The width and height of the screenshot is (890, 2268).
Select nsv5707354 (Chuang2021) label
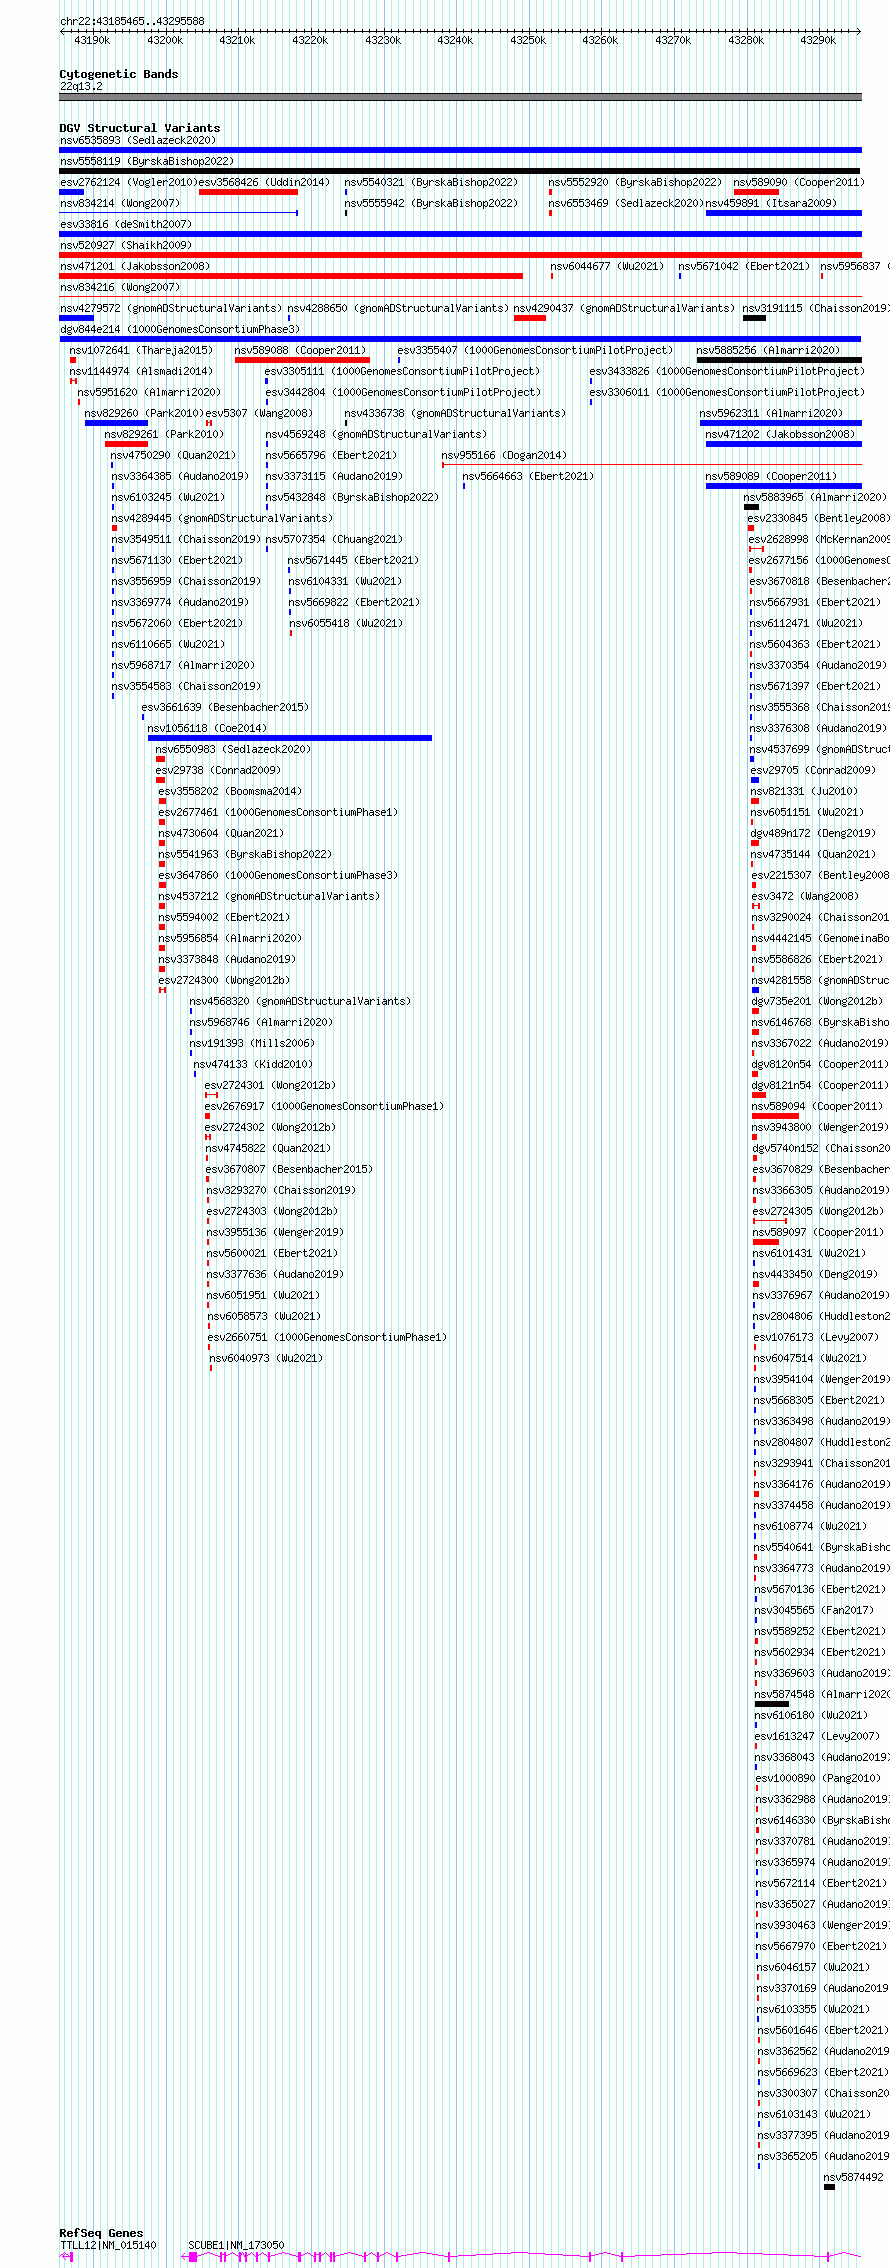[334, 539]
